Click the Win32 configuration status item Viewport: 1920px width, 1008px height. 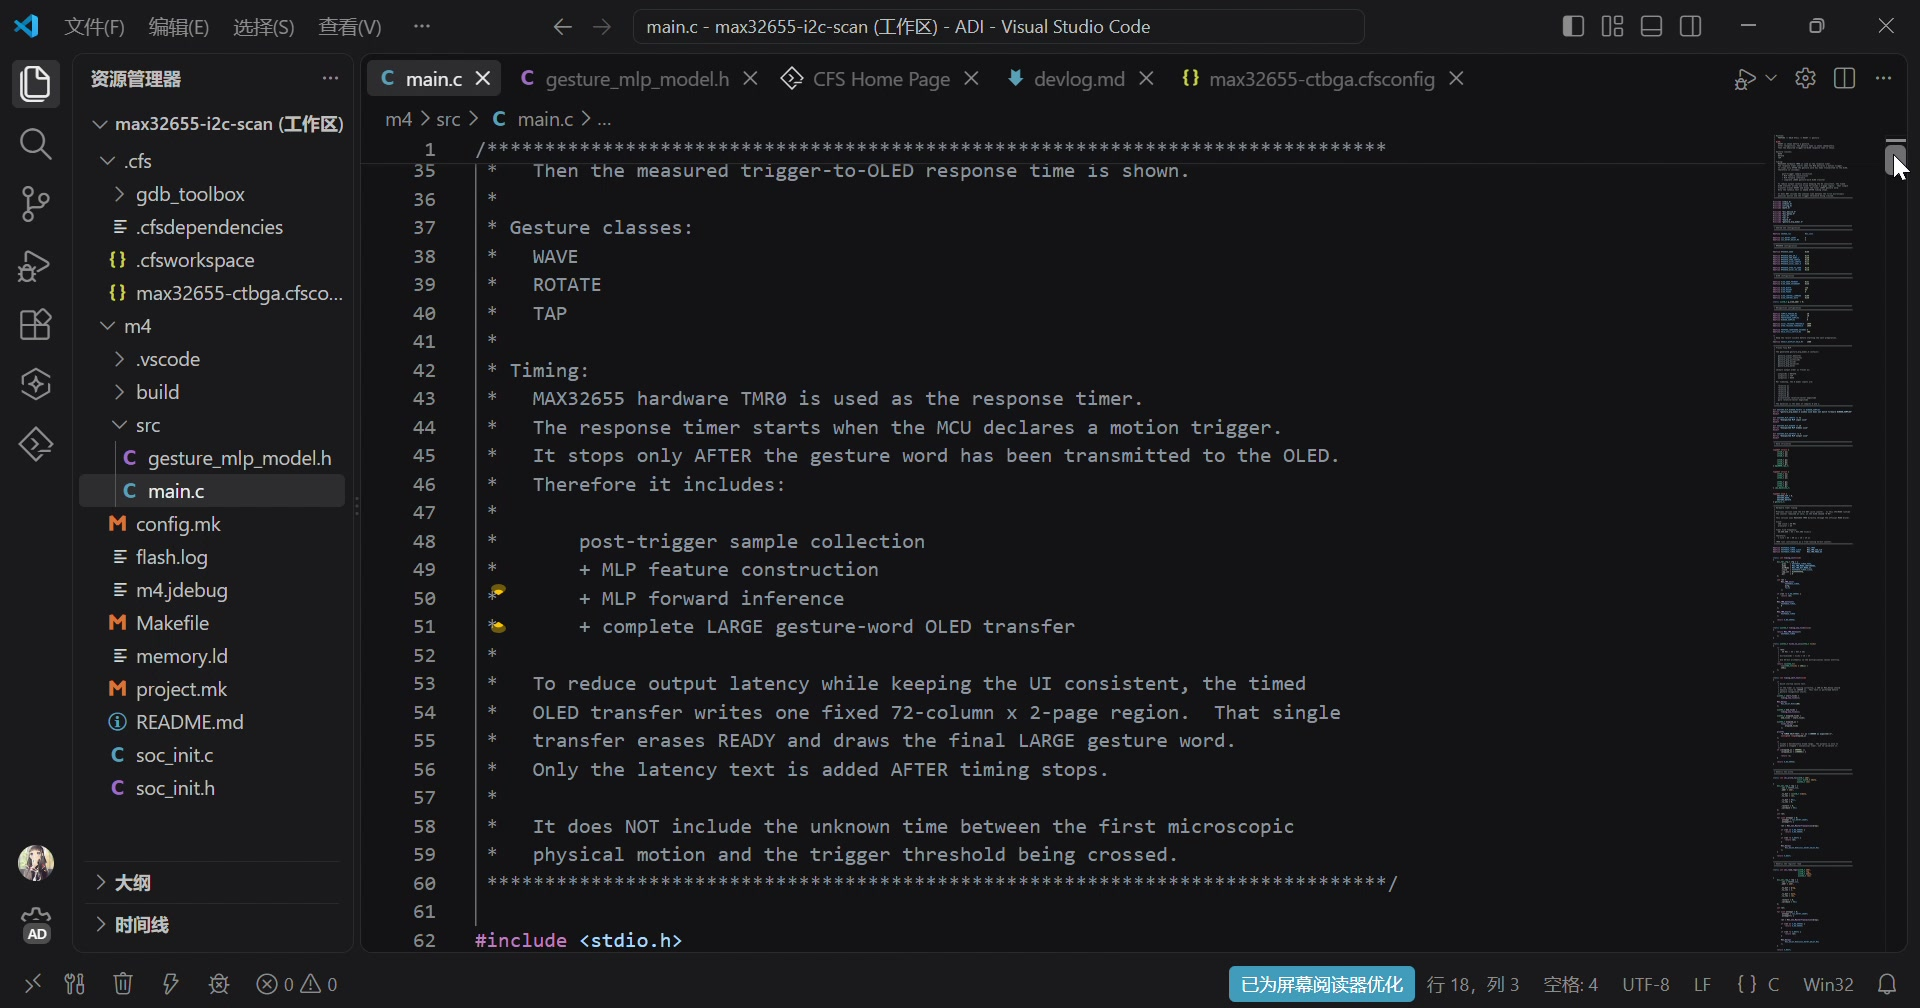point(1828,984)
